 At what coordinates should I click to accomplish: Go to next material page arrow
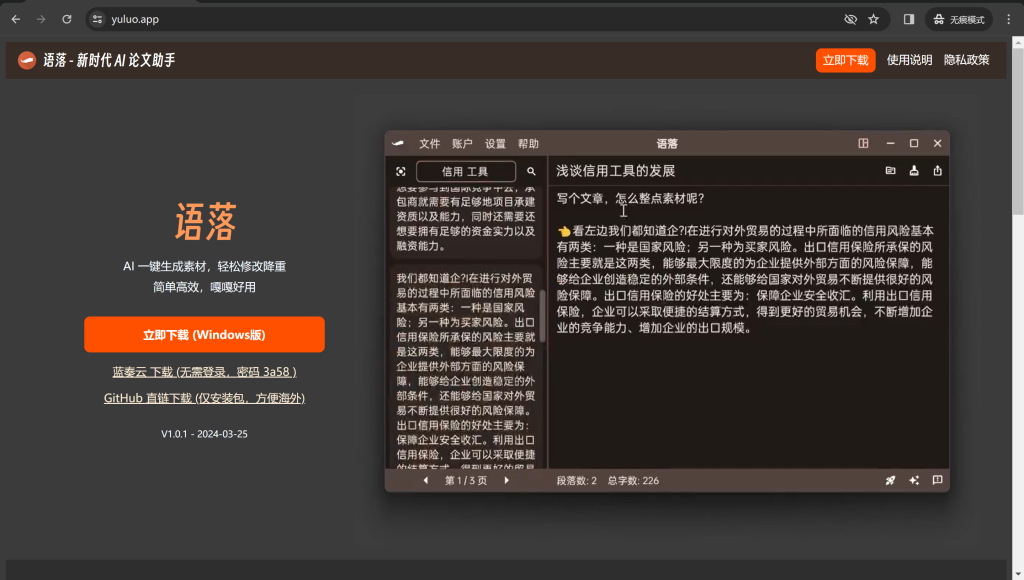pos(507,481)
